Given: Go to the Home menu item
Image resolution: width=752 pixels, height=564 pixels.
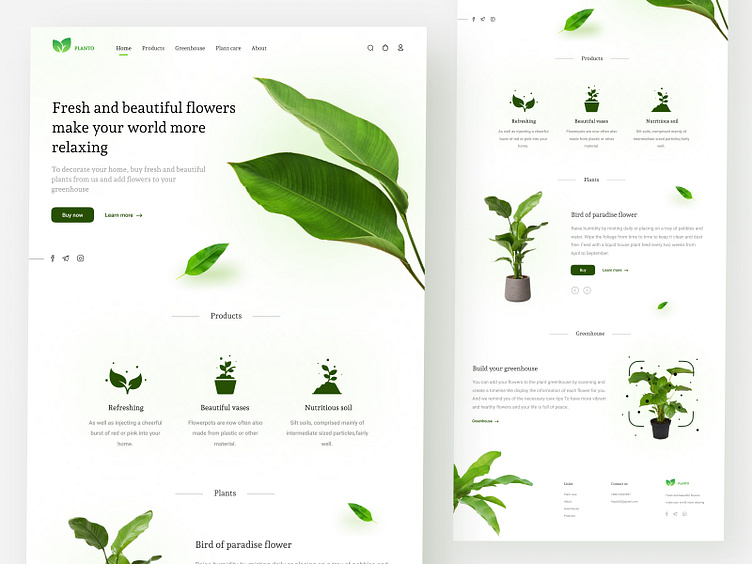Looking at the screenshot, I should click(124, 48).
